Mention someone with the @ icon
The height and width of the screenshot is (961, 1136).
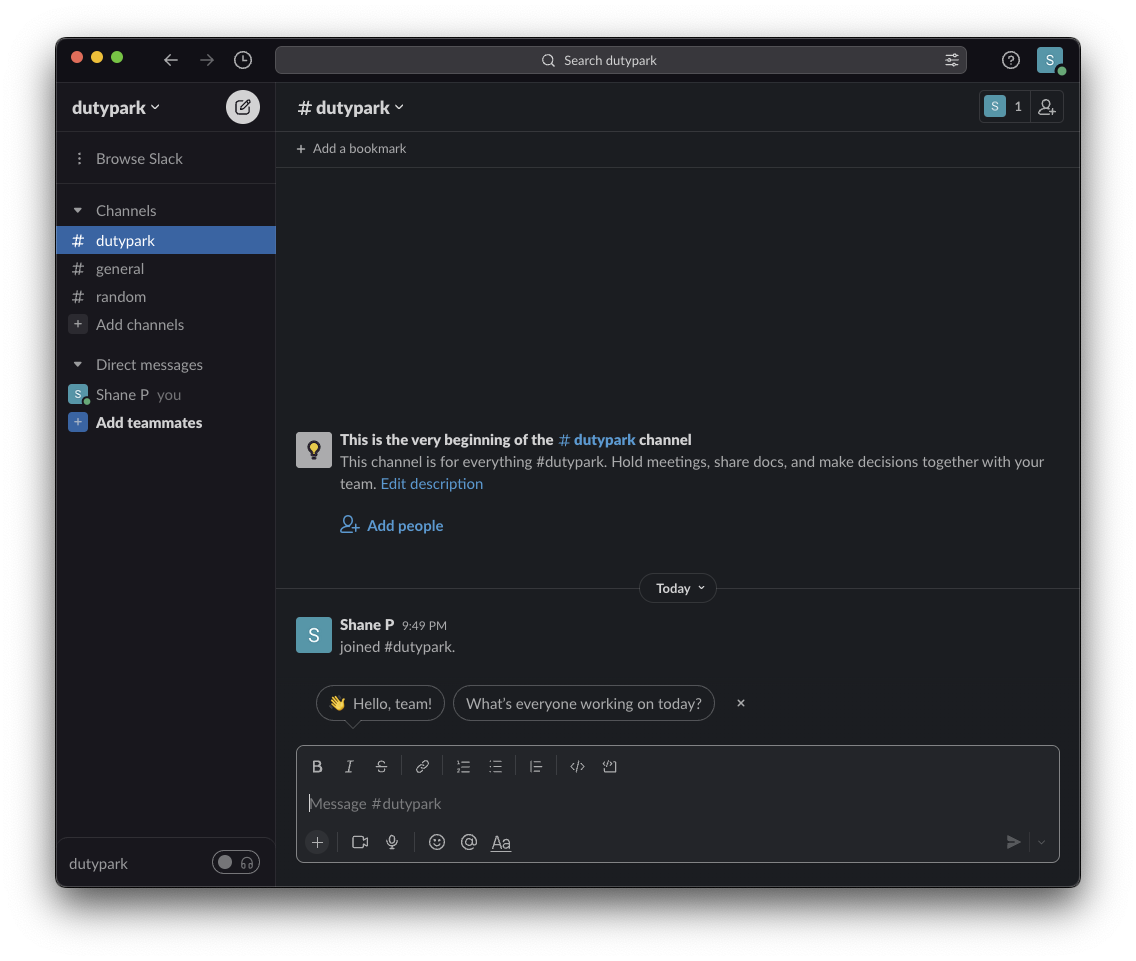(x=469, y=842)
